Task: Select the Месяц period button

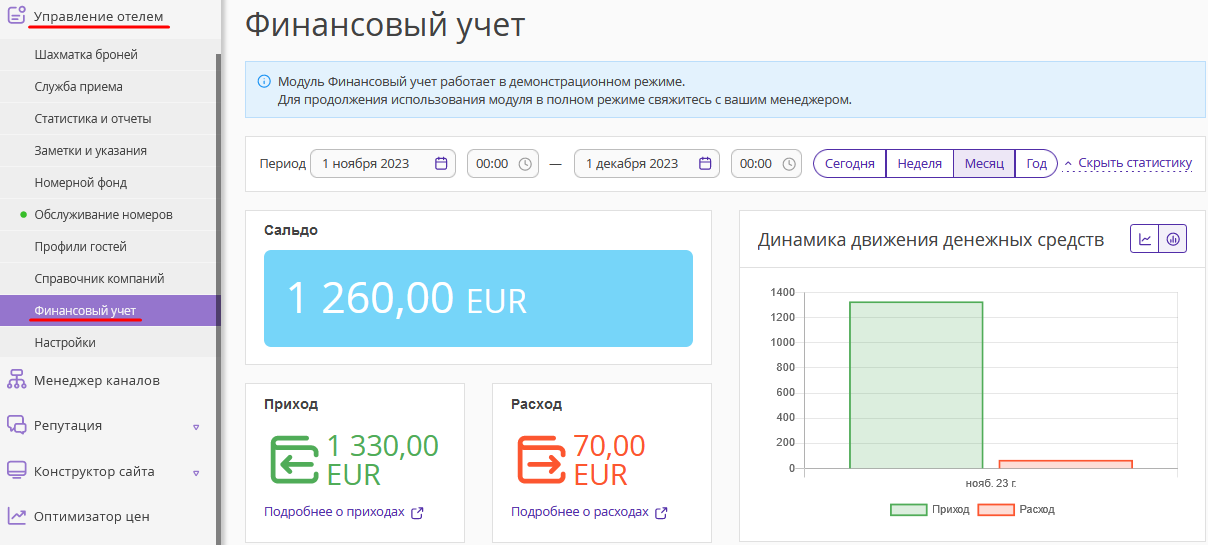Action: 984,164
